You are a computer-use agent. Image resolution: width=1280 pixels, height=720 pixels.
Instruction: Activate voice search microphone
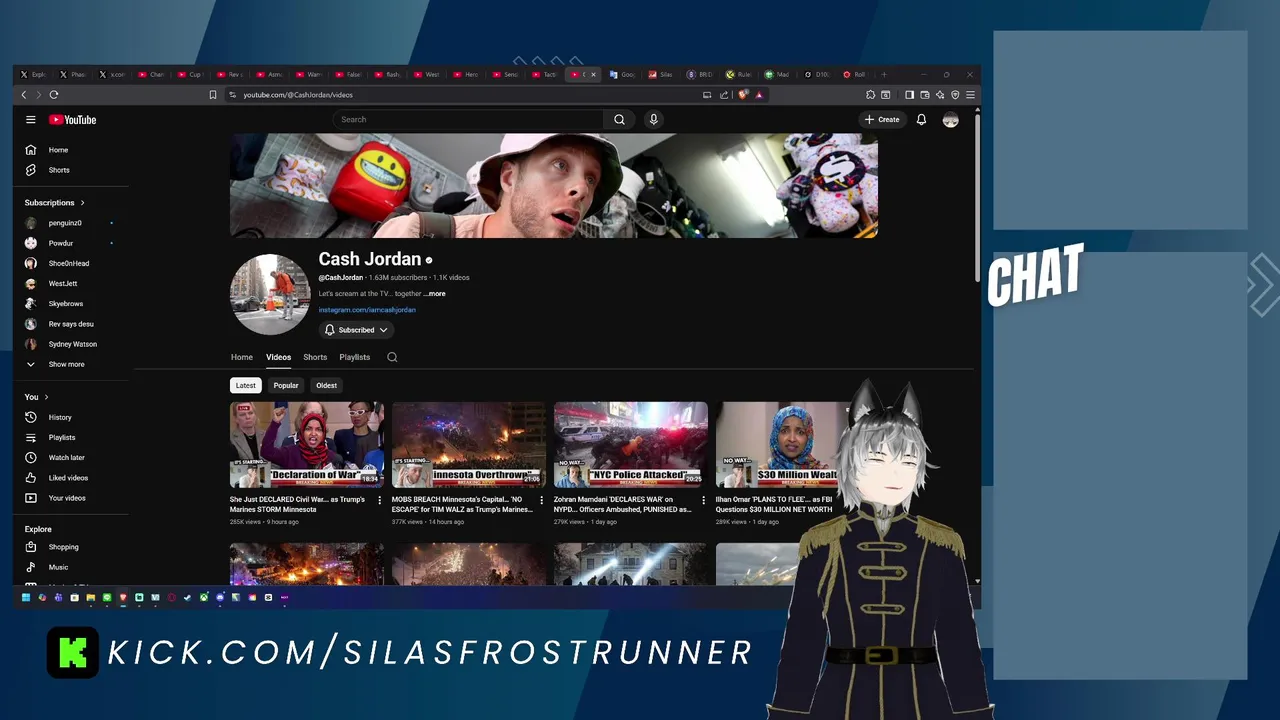(x=653, y=120)
